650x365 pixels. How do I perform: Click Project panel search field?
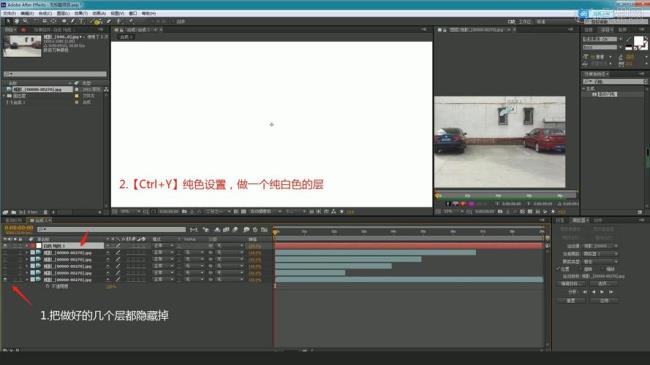(x=55, y=74)
